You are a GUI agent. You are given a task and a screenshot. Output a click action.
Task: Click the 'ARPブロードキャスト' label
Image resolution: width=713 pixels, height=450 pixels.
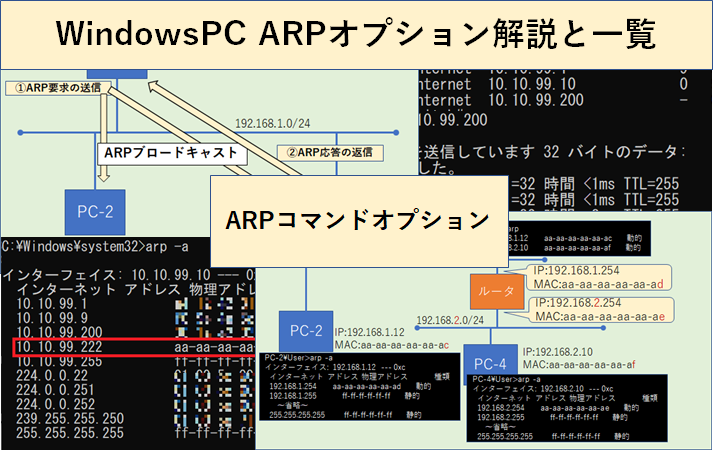pyautogui.click(x=172, y=153)
